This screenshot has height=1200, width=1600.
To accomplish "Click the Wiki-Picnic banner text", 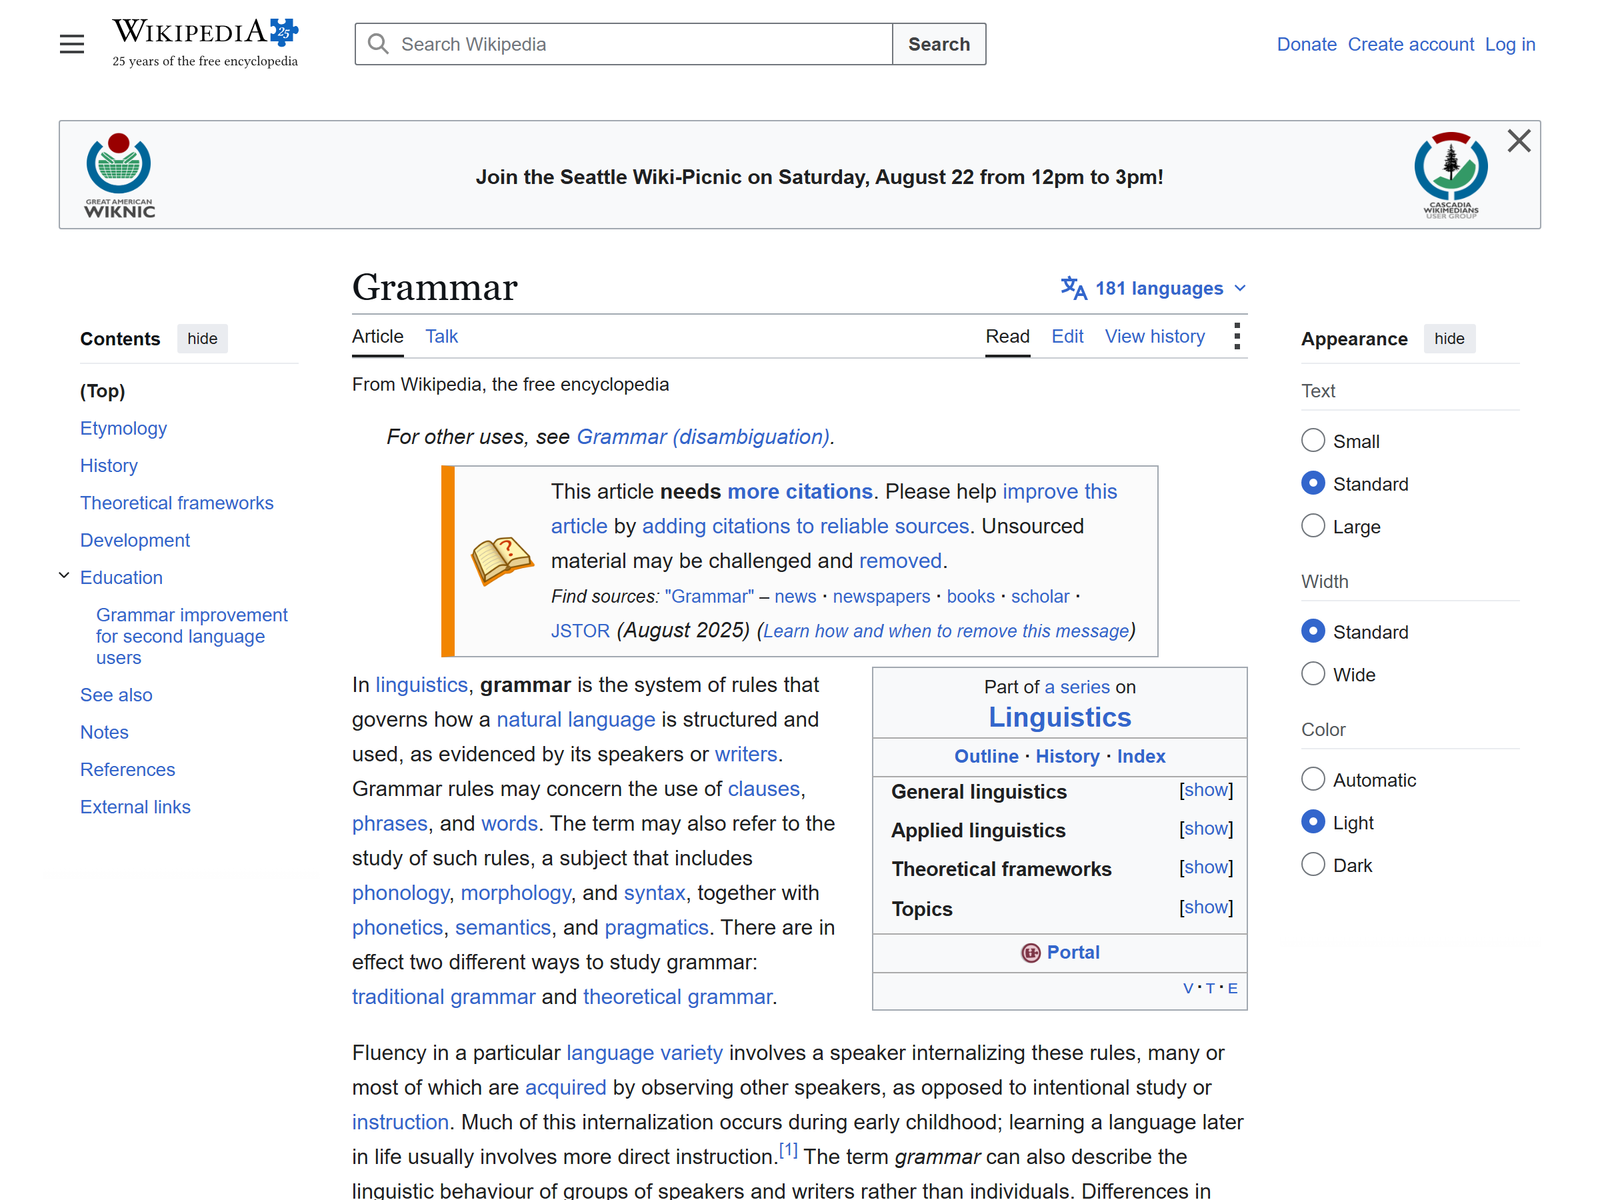I will click(819, 177).
